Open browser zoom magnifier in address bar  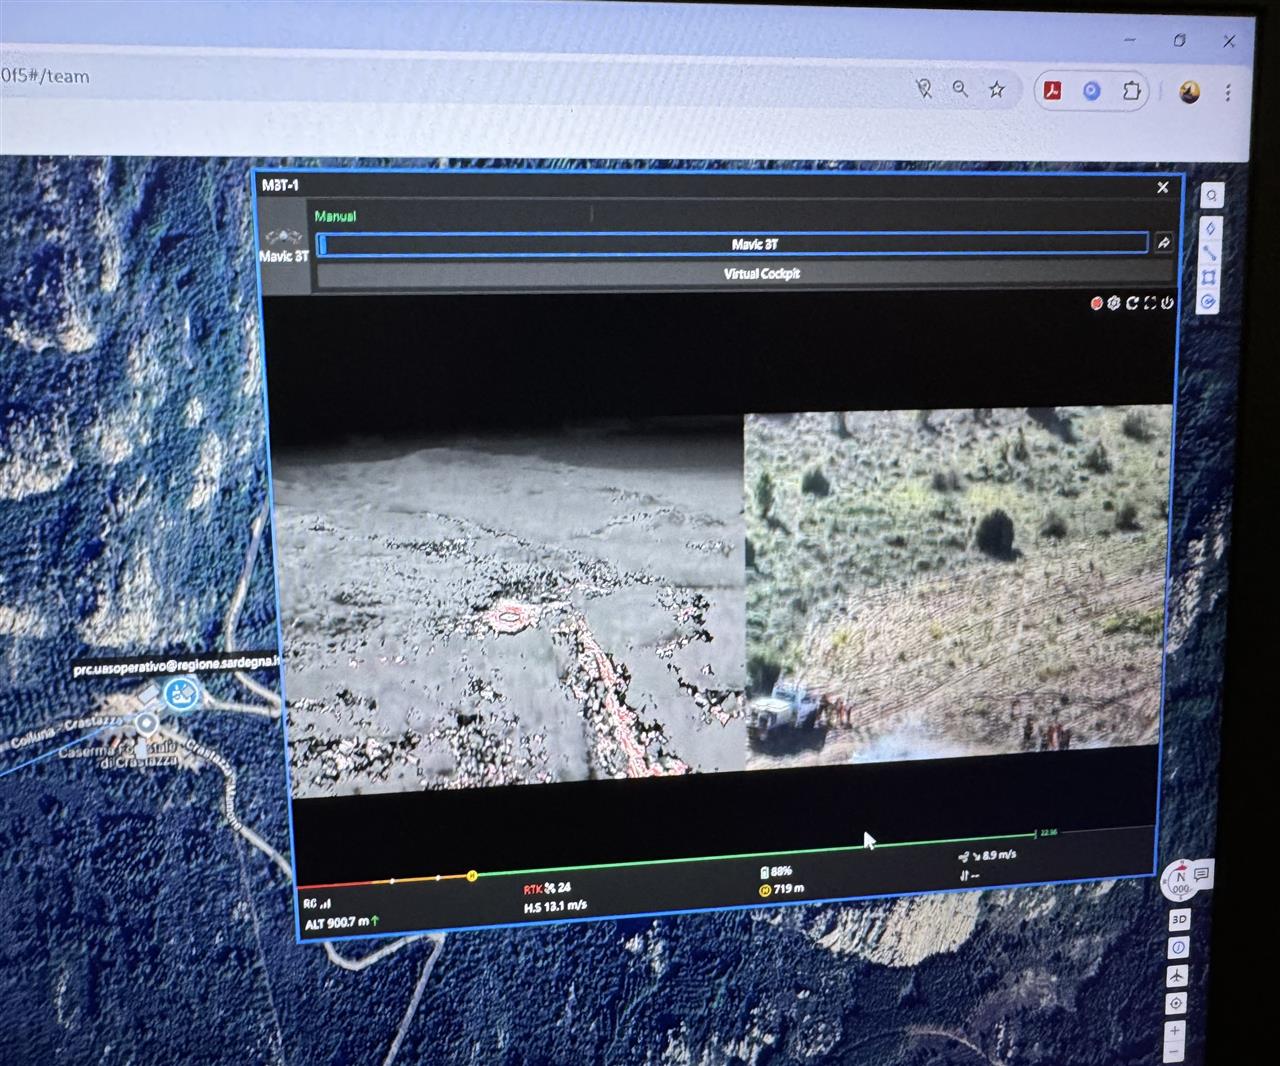tap(960, 89)
